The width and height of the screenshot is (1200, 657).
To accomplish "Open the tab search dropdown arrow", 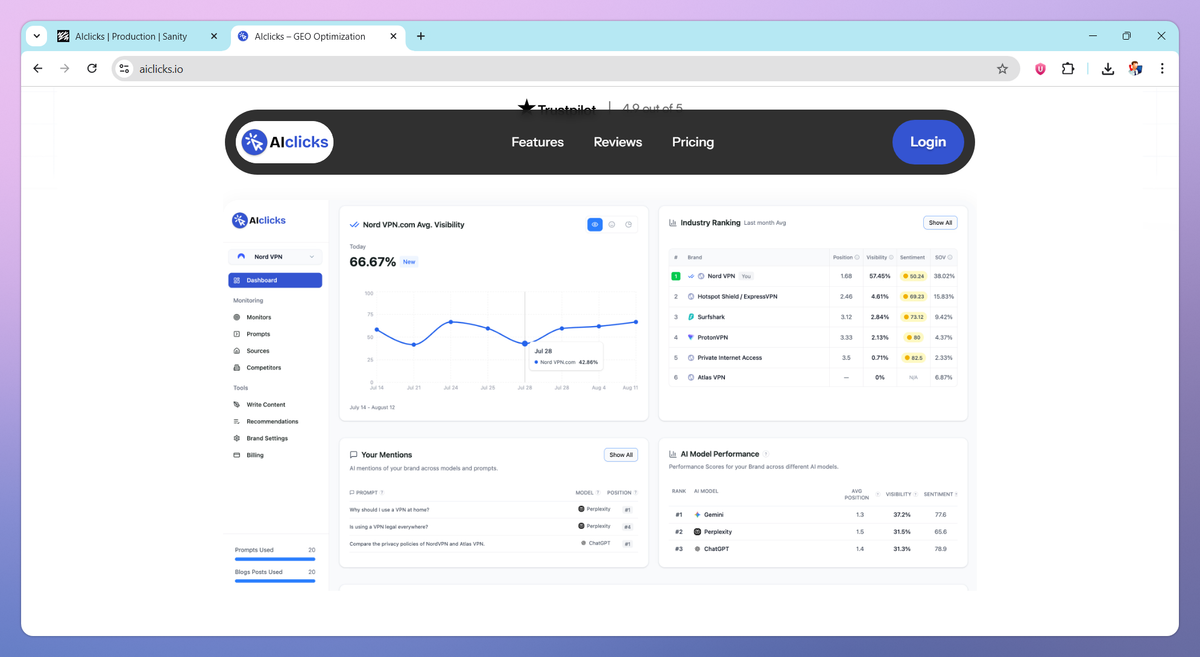I will pos(37,36).
